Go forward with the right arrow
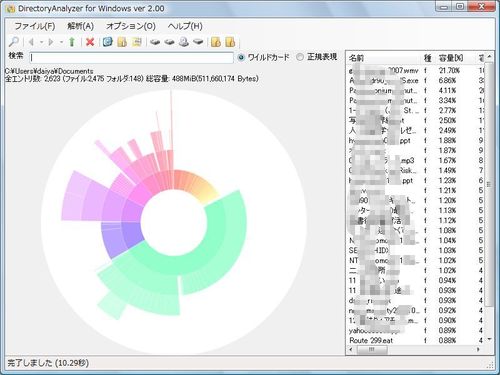Viewport: 500px width, 375px height. tap(51, 42)
